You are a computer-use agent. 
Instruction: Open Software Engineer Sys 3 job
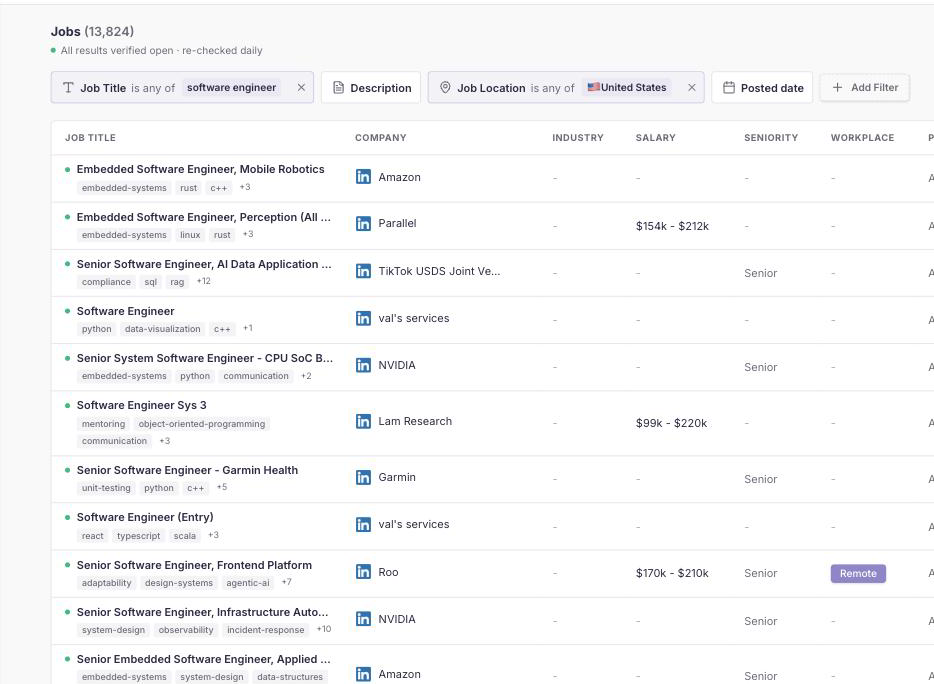click(x=142, y=405)
